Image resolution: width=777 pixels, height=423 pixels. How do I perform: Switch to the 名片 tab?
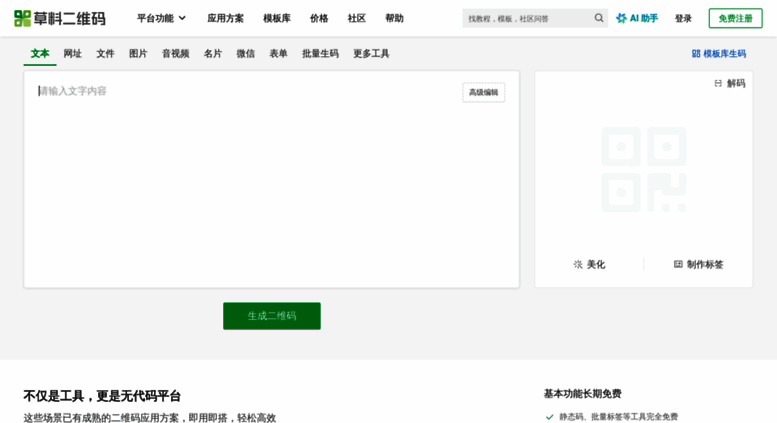pyautogui.click(x=213, y=53)
